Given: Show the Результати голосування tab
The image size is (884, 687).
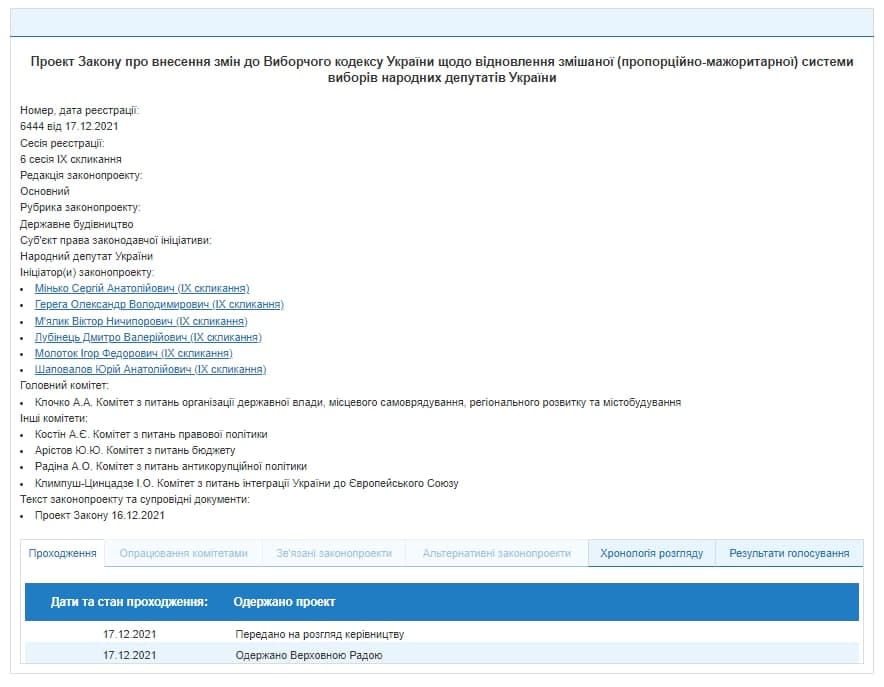Looking at the screenshot, I should (789, 553).
